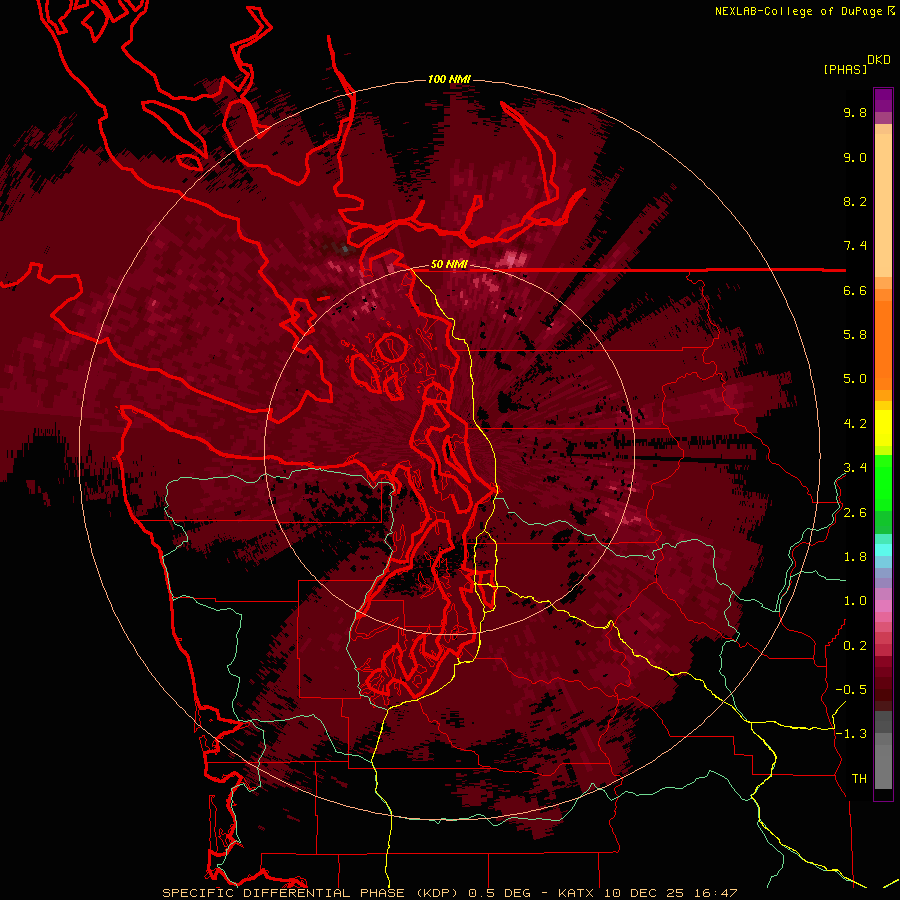Click the 5.0 legend value

pyautogui.click(x=855, y=379)
